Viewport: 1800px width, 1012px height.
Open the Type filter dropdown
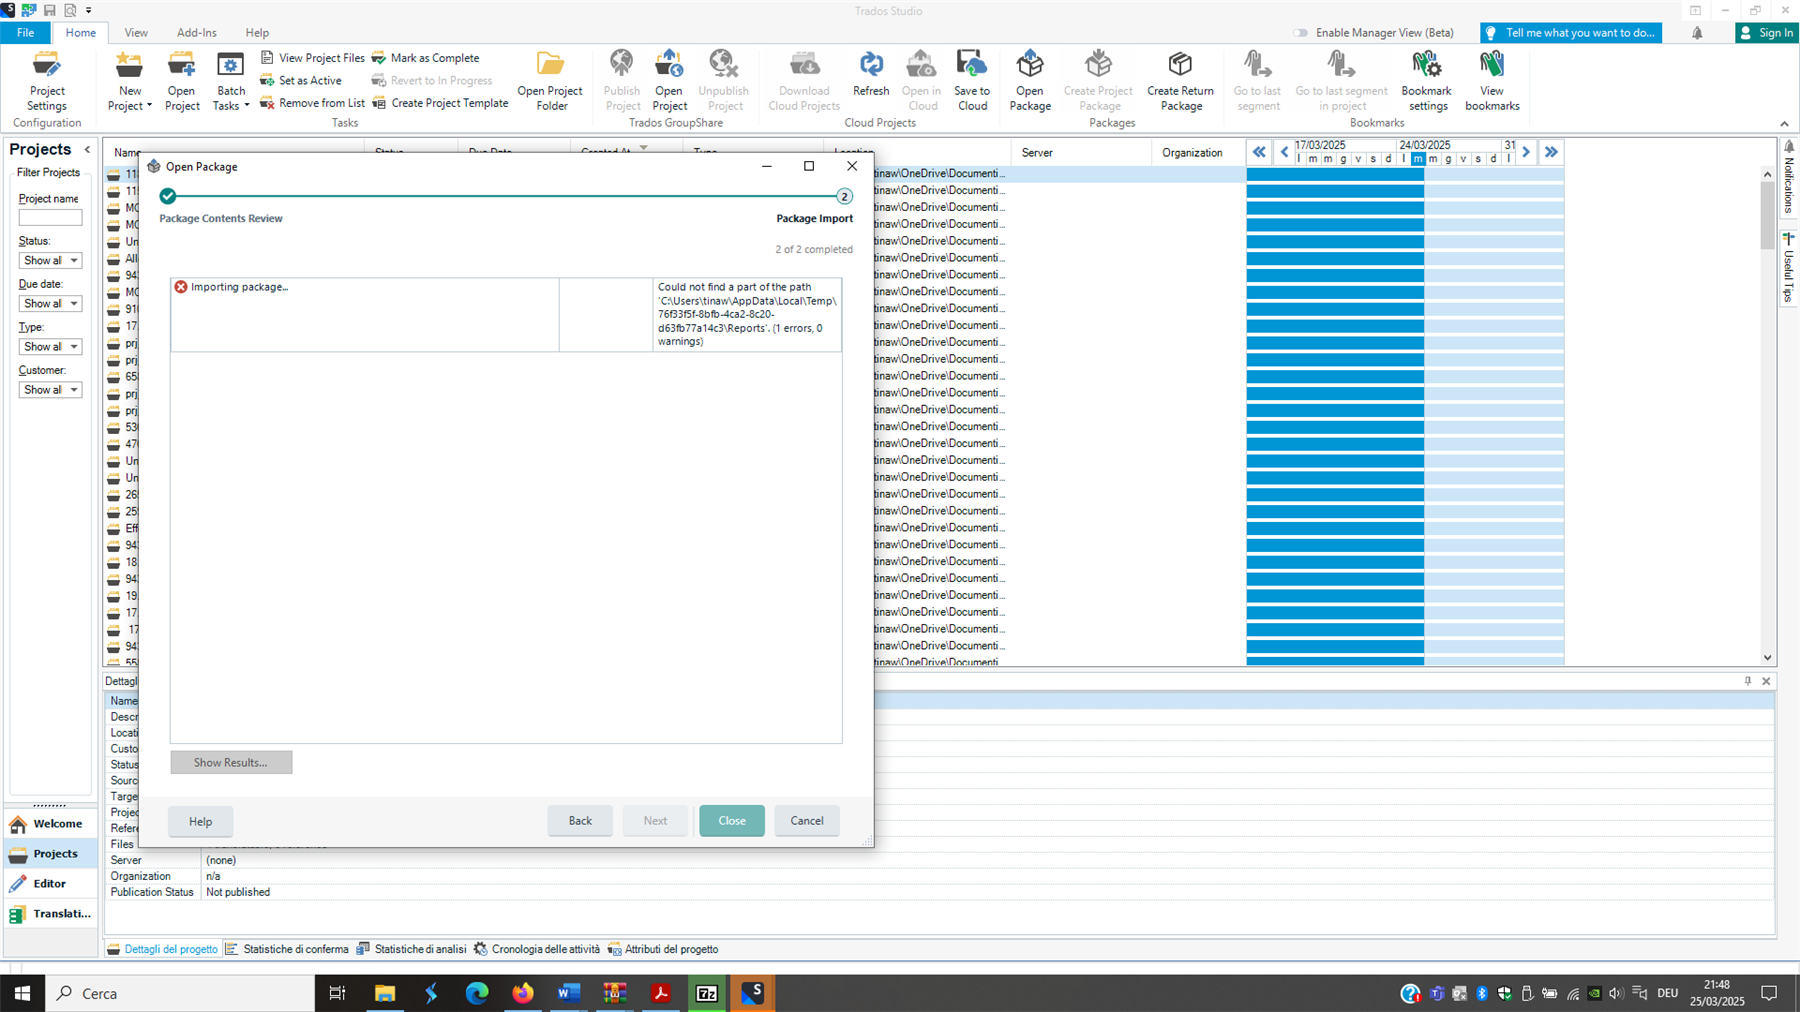(x=50, y=346)
